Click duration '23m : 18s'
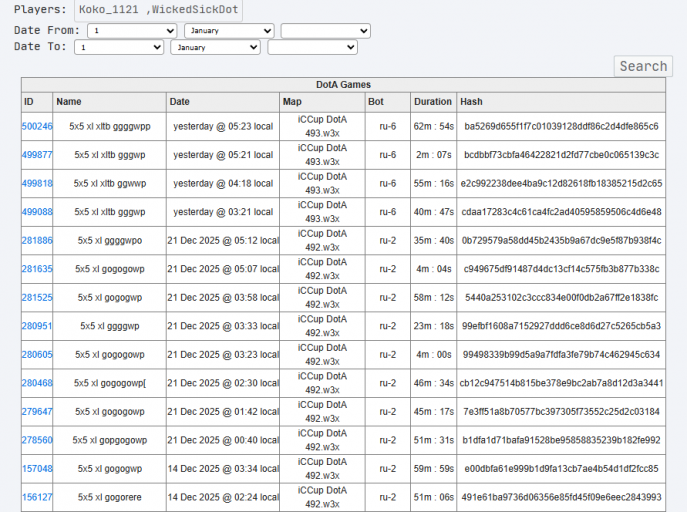 coord(434,326)
